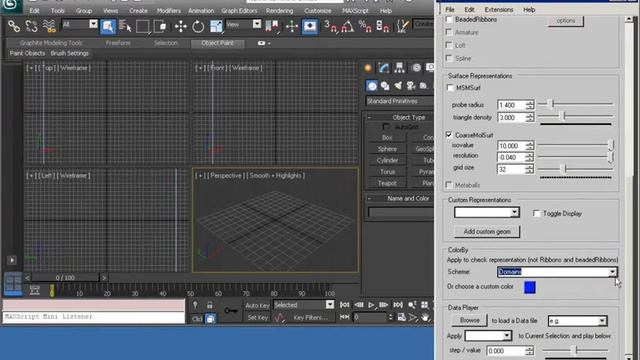The image size is (640, 360).
Task: Click the Play Animation button
Action: pyautogui.click(x=371, y=305)
